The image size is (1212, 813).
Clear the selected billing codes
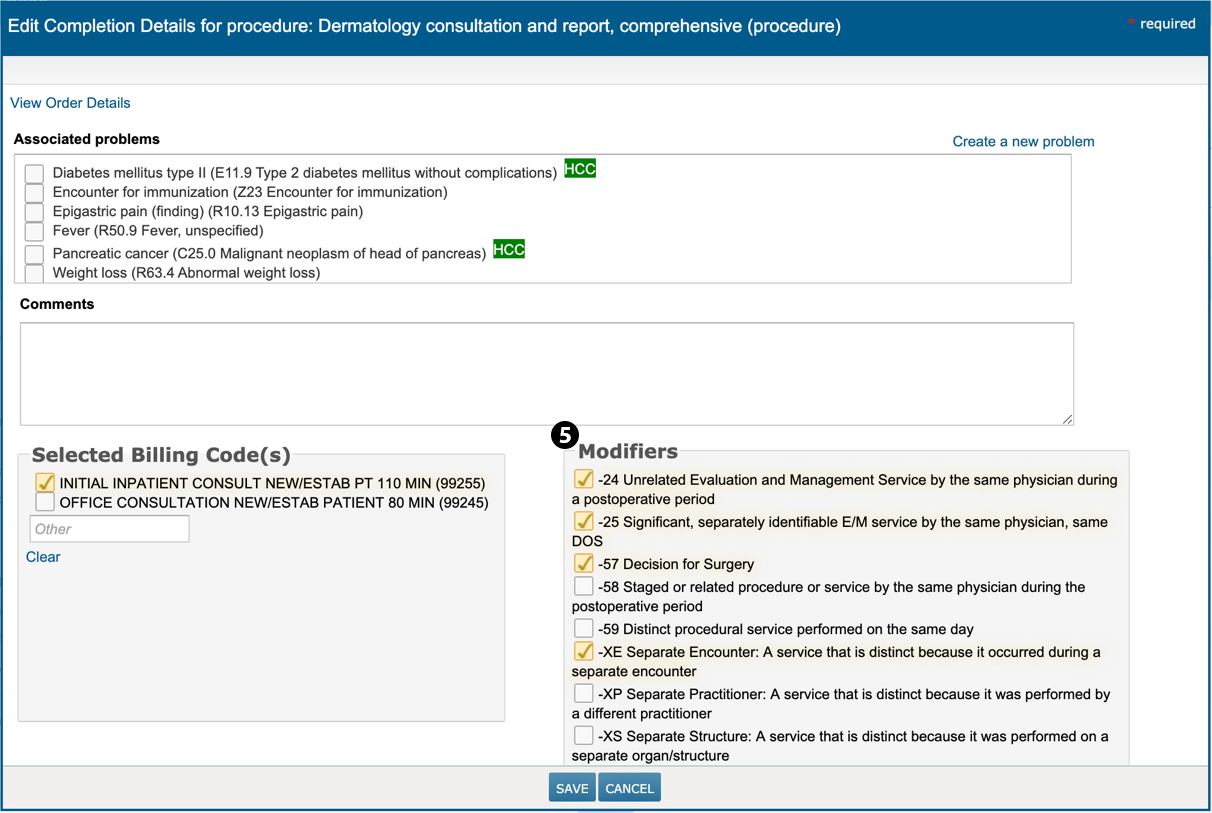click(x=43, y=557)
